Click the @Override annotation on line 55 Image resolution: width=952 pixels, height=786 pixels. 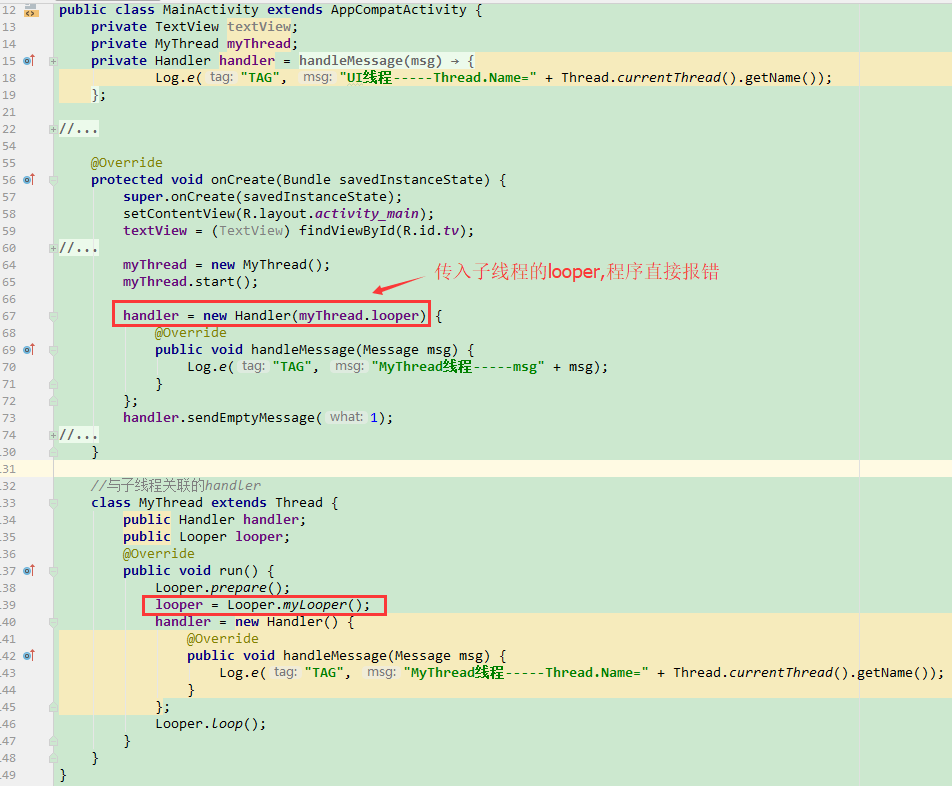pos(127,163)
